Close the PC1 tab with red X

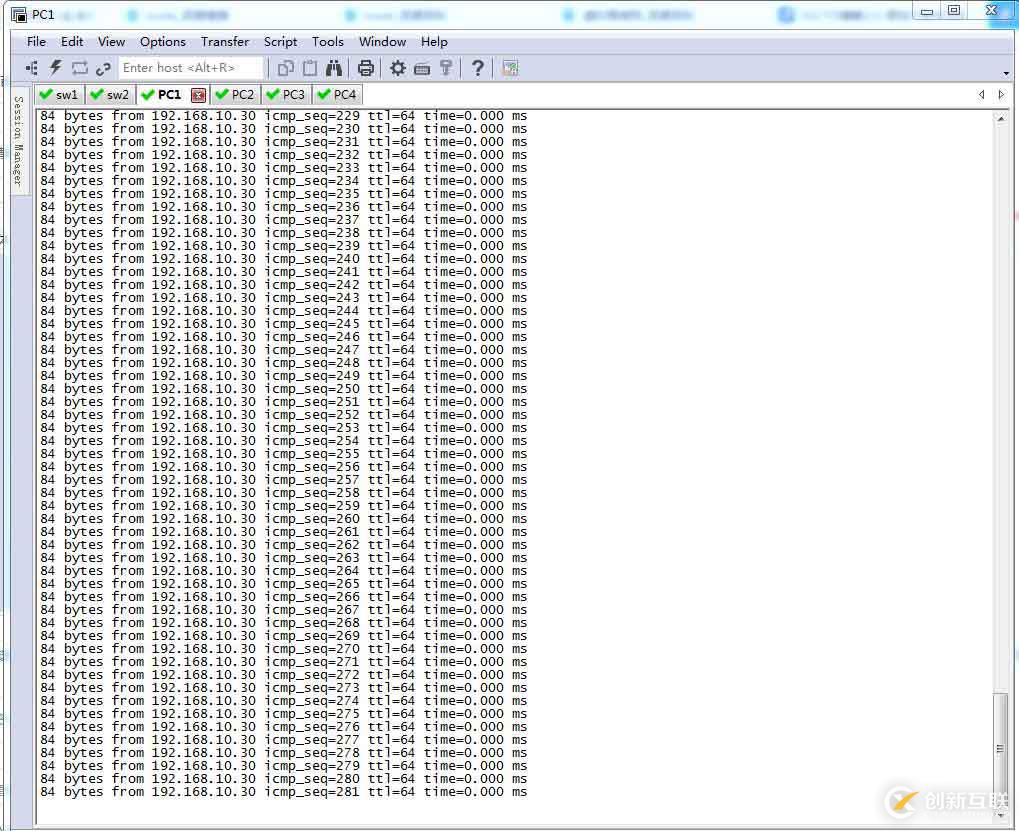point(198,95)
